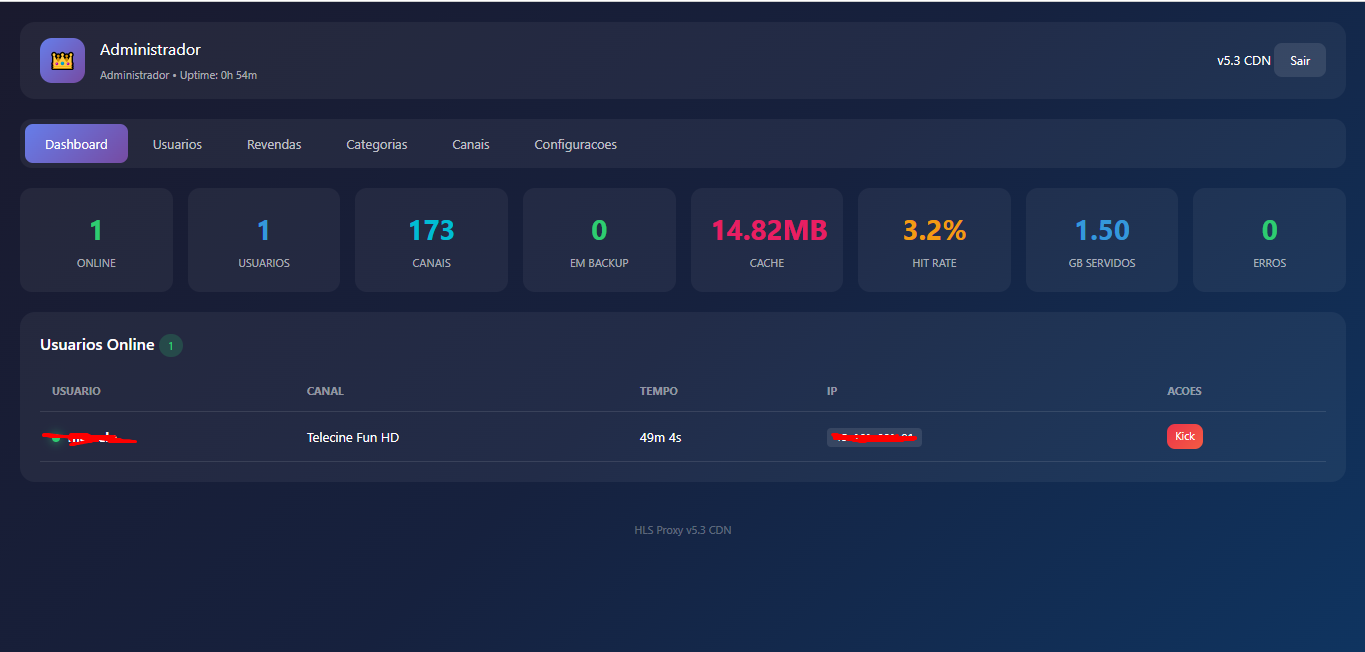Switch to the Categorias tab

377,143
